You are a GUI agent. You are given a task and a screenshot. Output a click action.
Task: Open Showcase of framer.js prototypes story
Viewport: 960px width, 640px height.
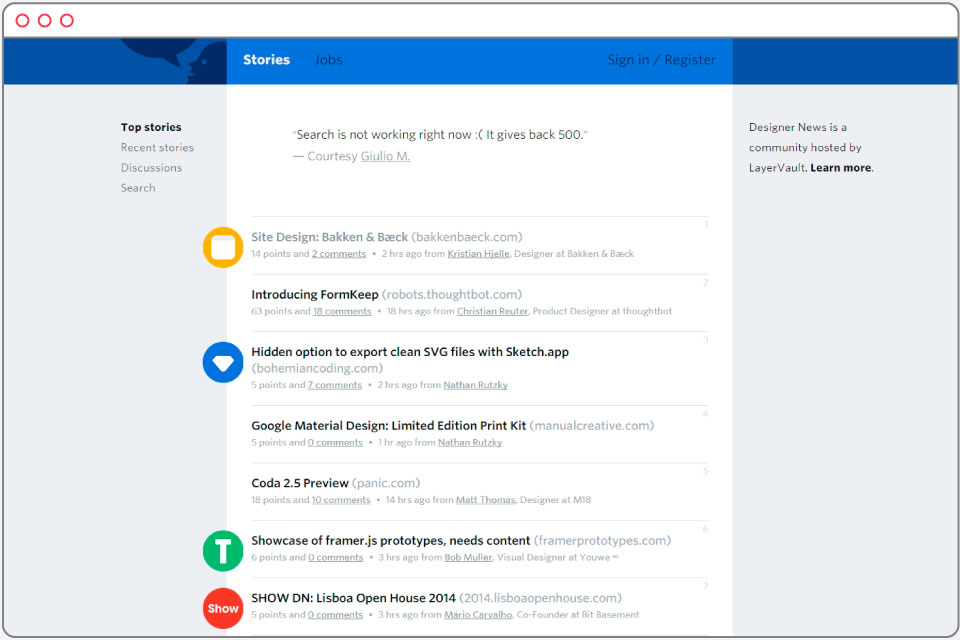point(391,541)
